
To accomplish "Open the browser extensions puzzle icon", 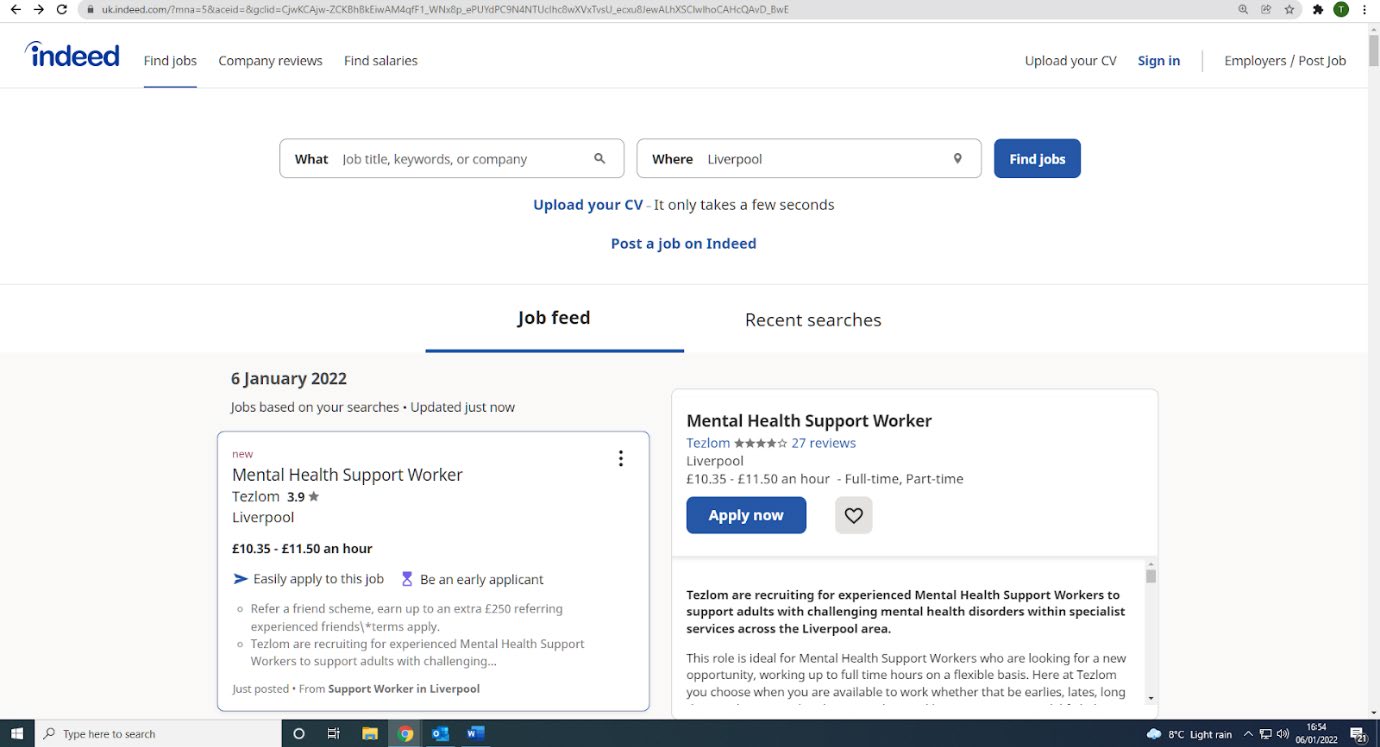I will [x=1317, y=9].
